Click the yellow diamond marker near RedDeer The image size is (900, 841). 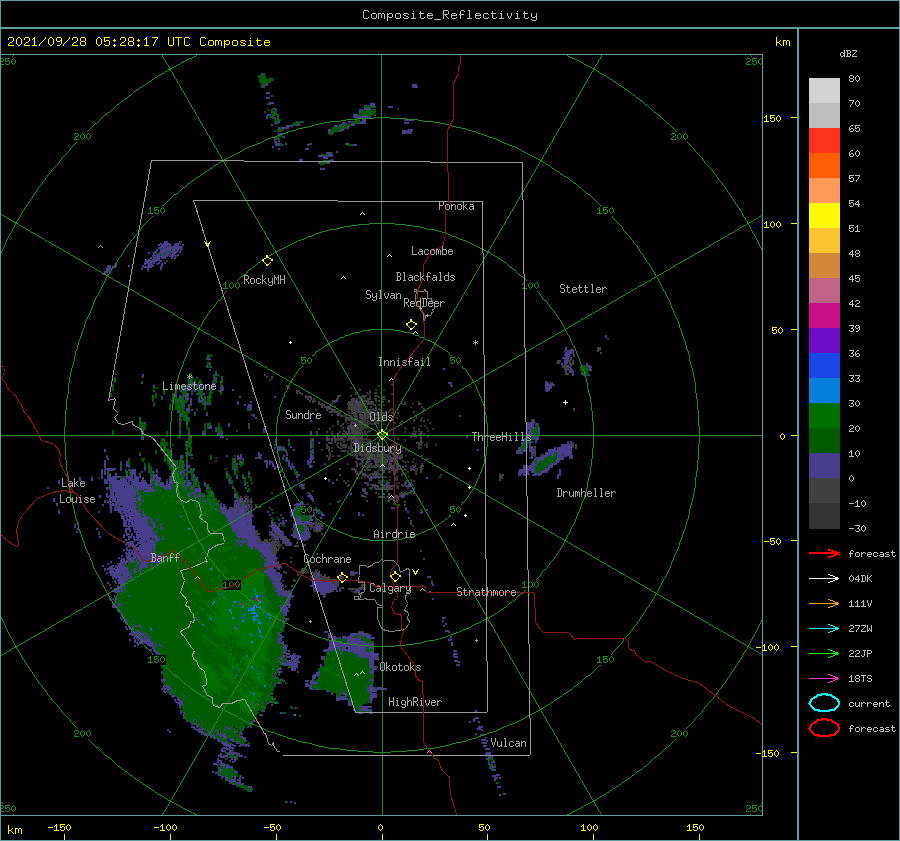(411, 325)
